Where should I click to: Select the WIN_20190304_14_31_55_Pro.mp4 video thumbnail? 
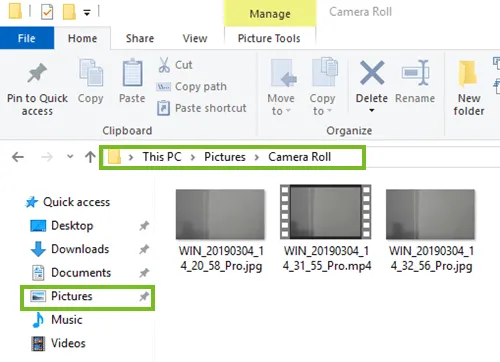click(326, 212)
